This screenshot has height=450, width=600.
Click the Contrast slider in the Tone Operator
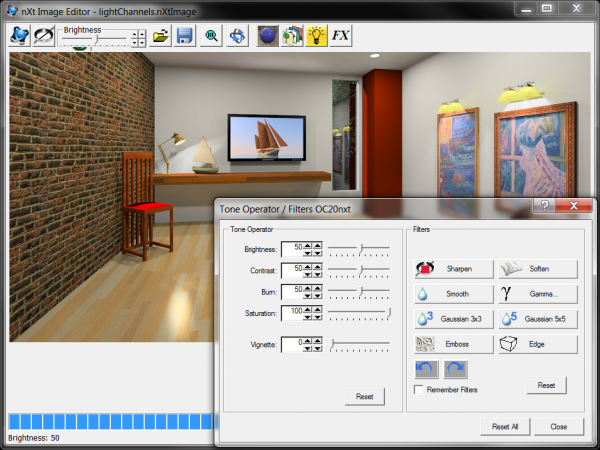click(359, 271)
